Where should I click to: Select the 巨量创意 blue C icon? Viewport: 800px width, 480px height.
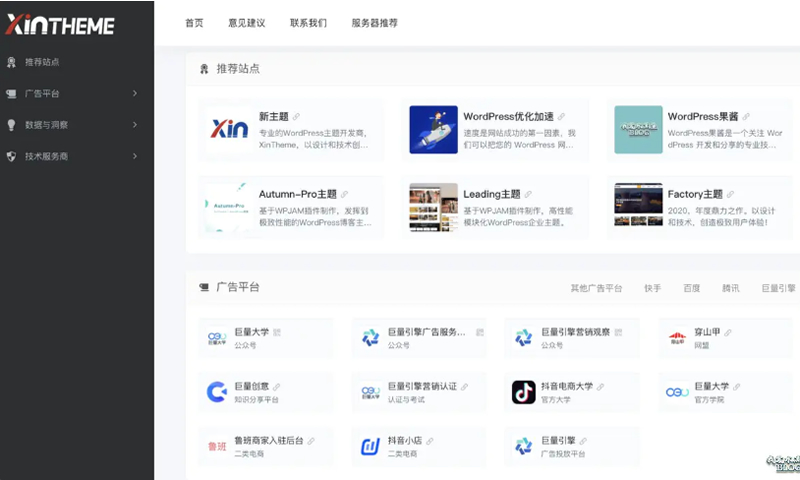(x=216, y=392)
